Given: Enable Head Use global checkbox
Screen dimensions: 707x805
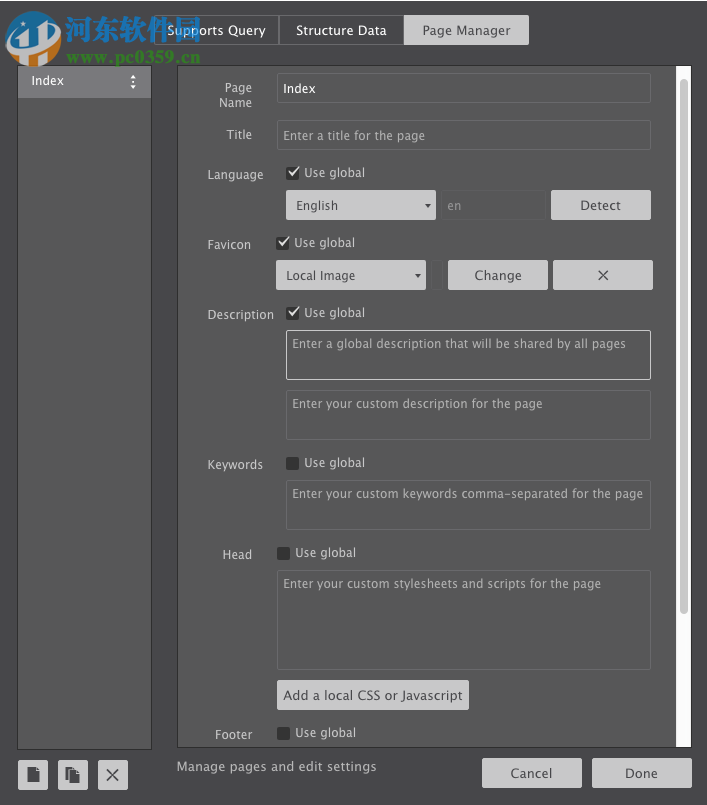Looking at the screenshot, I should (283, 553).
